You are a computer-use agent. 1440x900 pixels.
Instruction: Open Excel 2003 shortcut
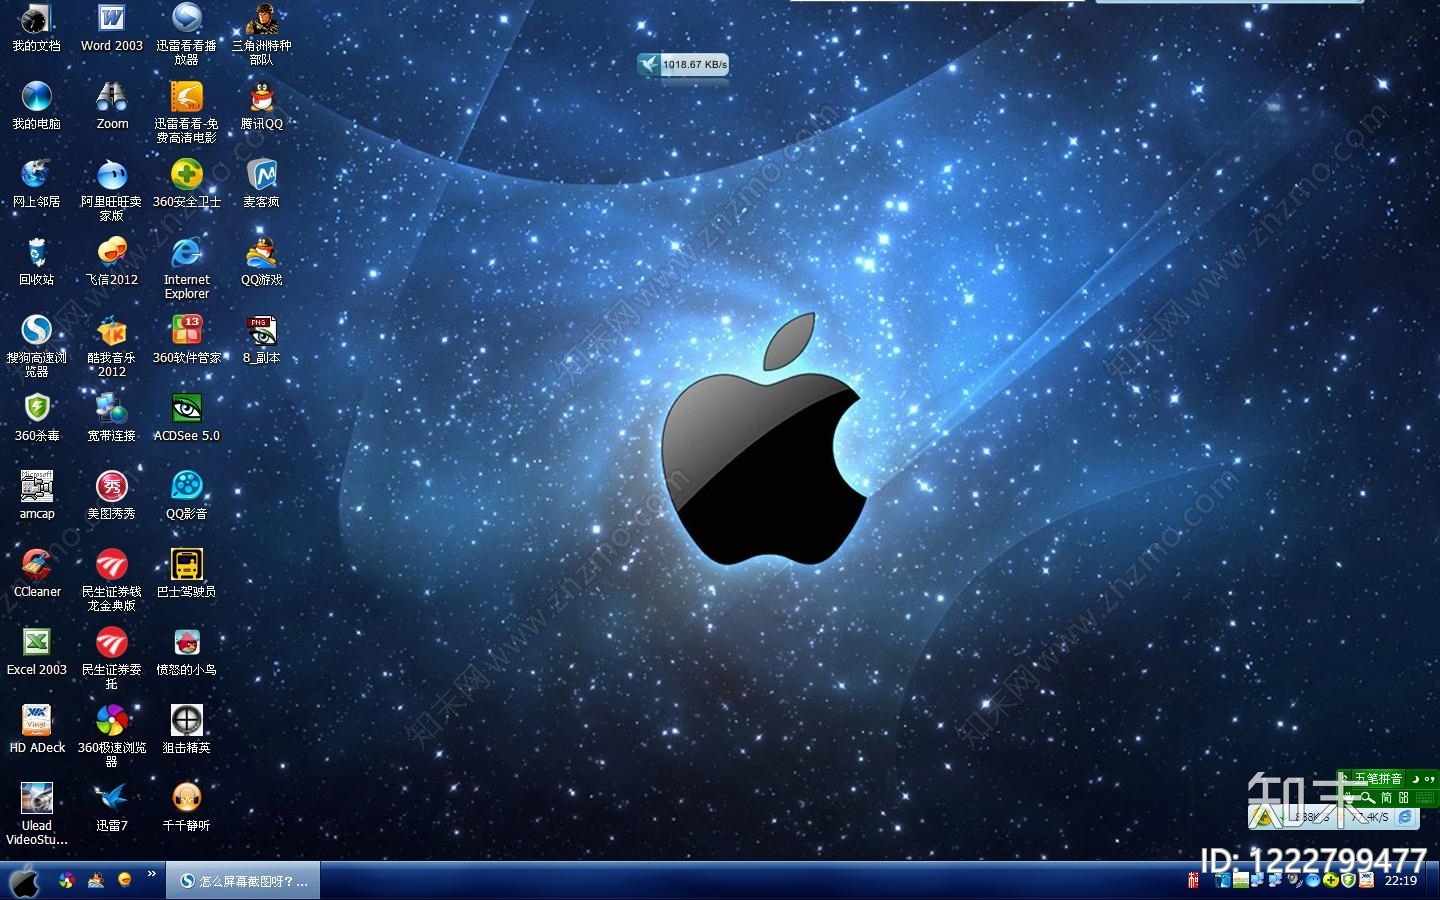click(36, 652)
